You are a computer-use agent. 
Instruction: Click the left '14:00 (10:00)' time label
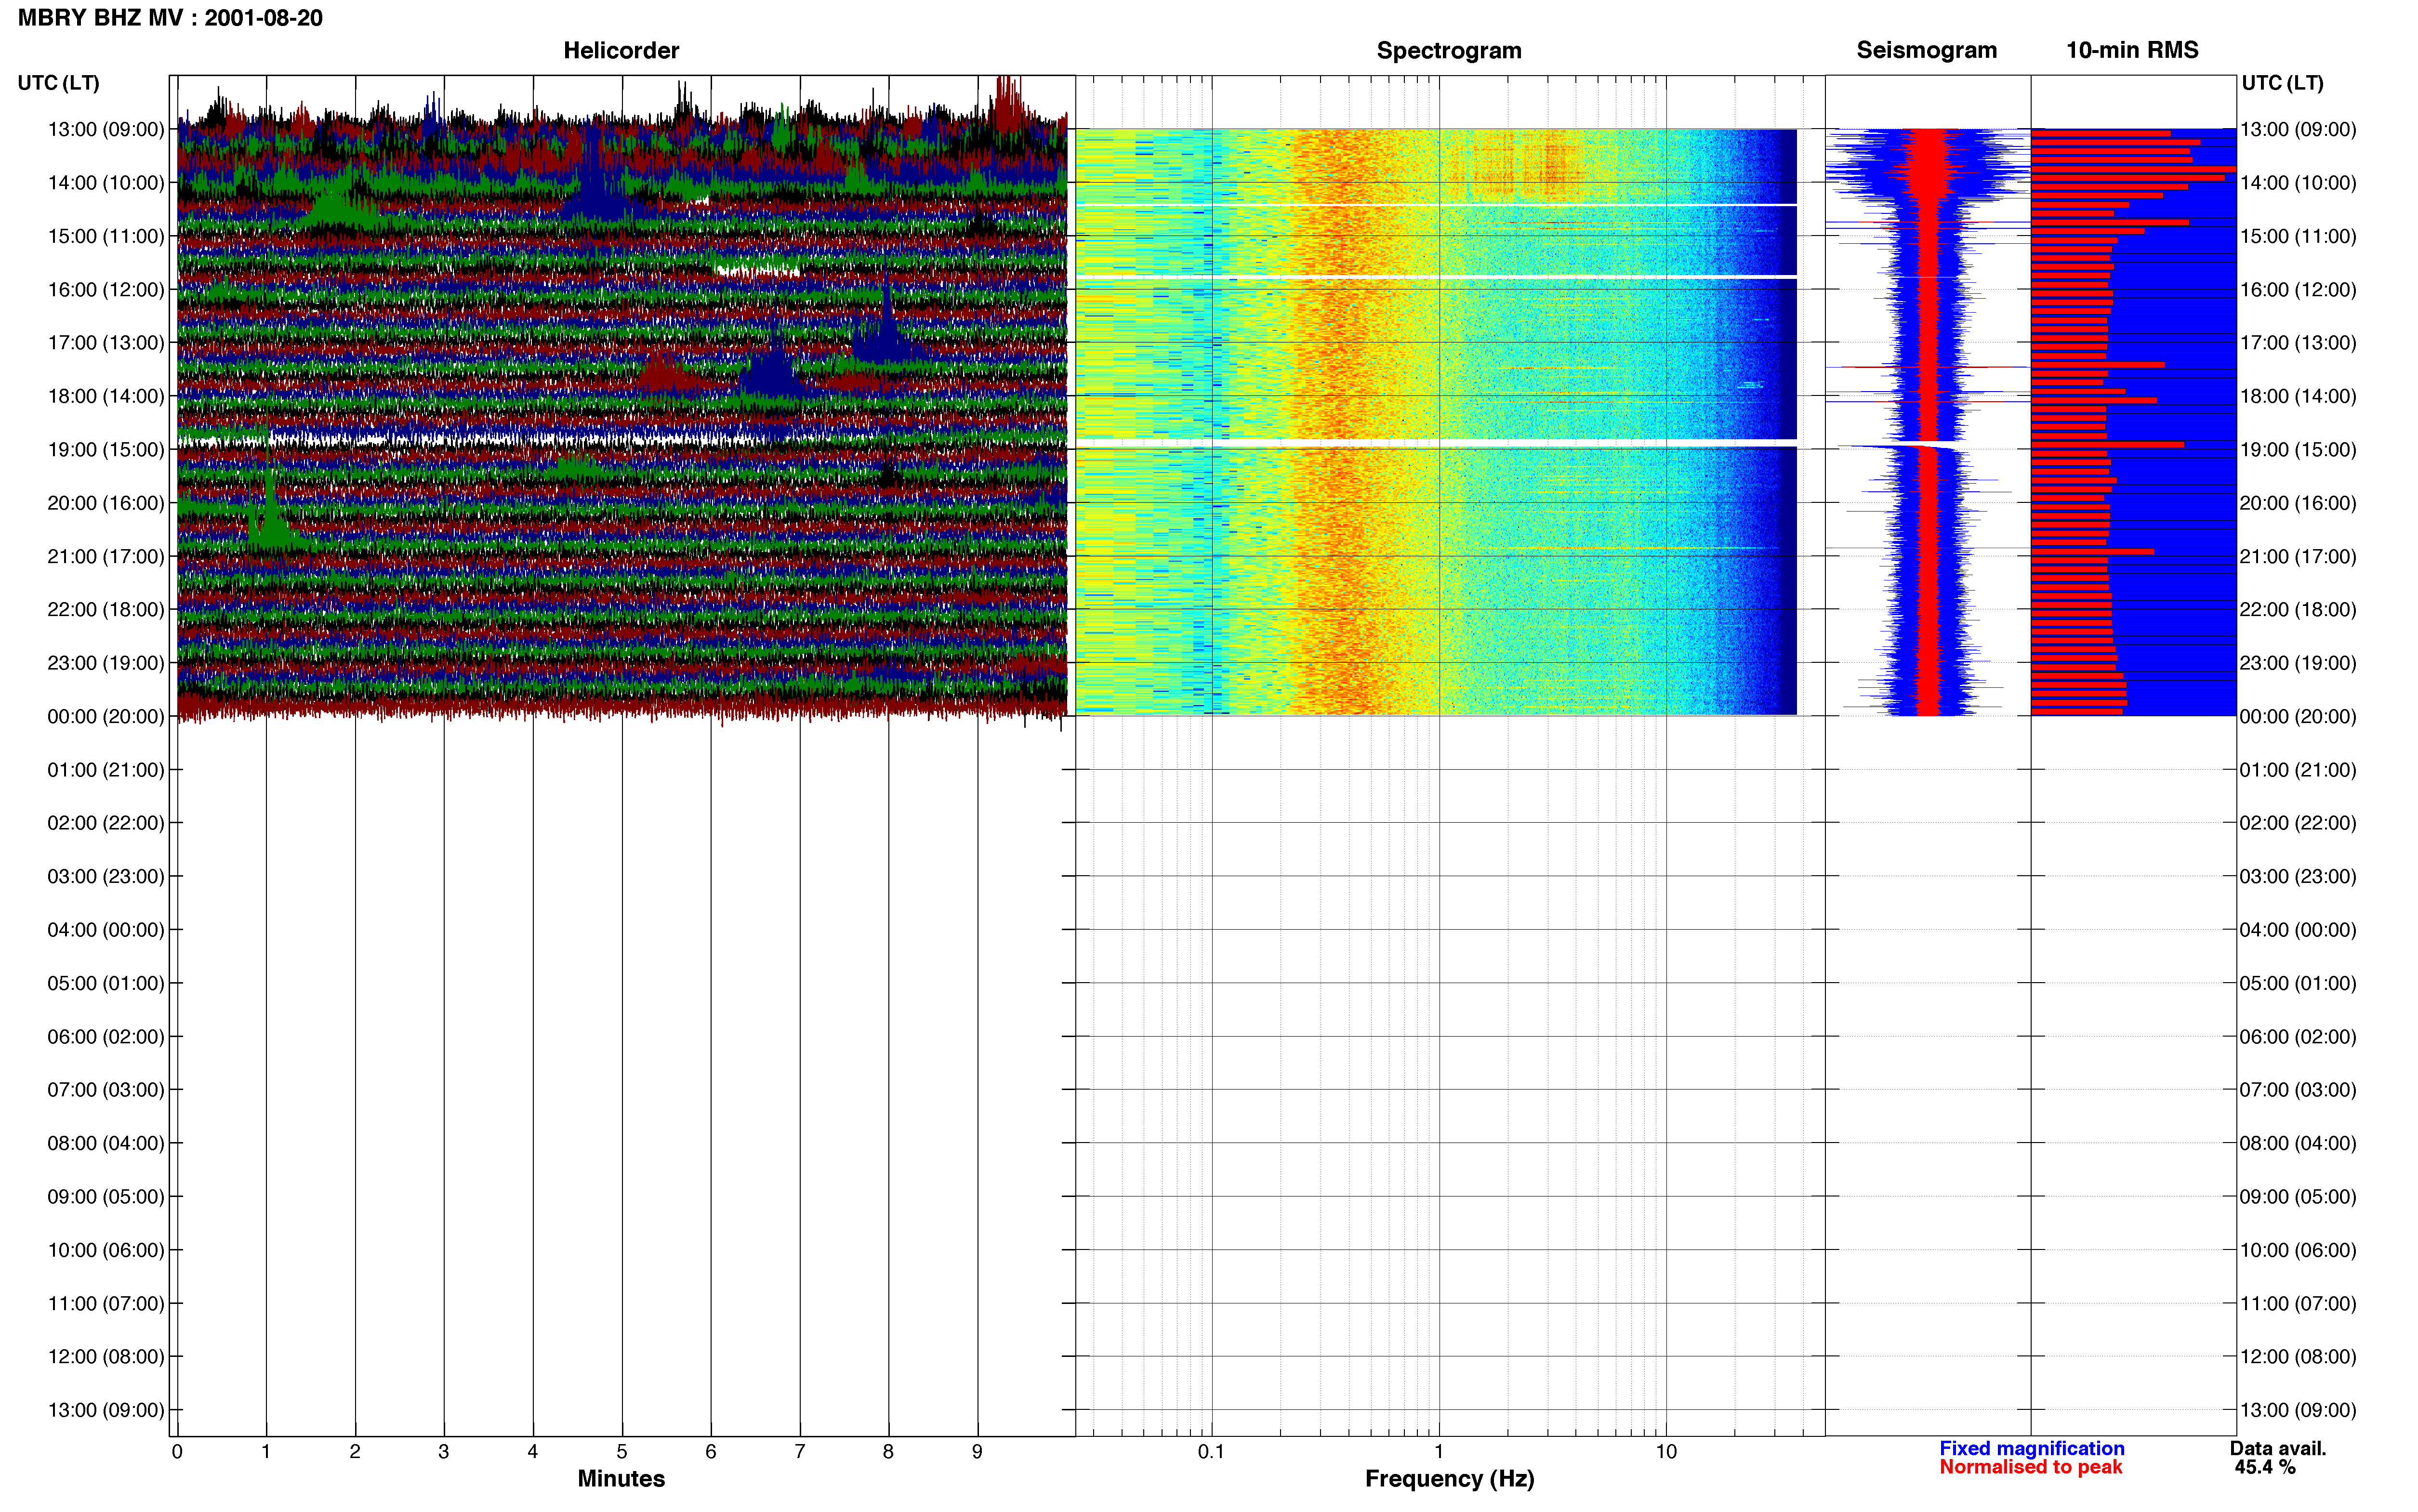tap(106, 183)
